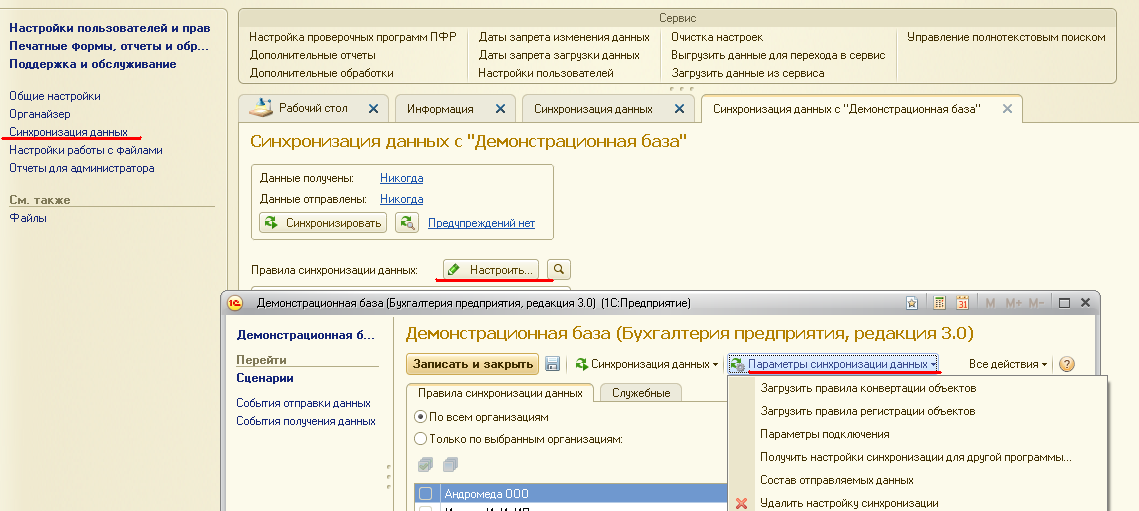Choose Загрузить правила конвертации объектов
The width and height of the screenshot is (1139, 511).
click(868, 388)
